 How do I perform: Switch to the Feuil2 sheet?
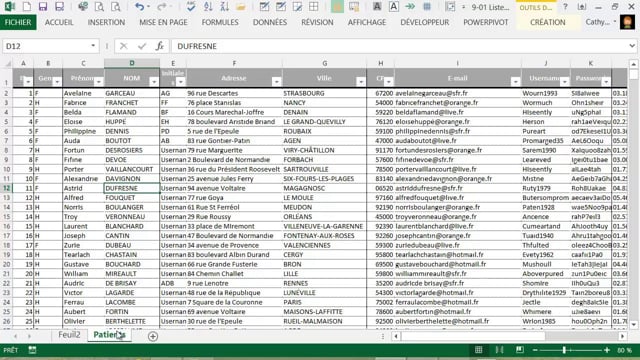point(69,335)
